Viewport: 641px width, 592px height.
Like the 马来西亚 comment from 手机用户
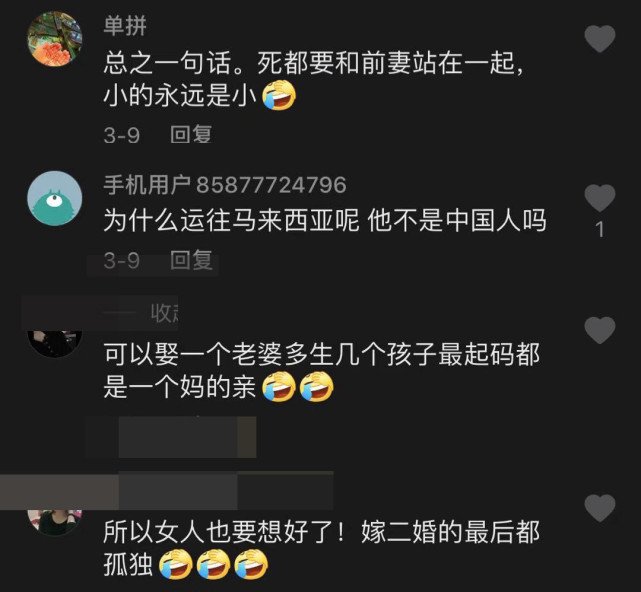click(600, 198)
